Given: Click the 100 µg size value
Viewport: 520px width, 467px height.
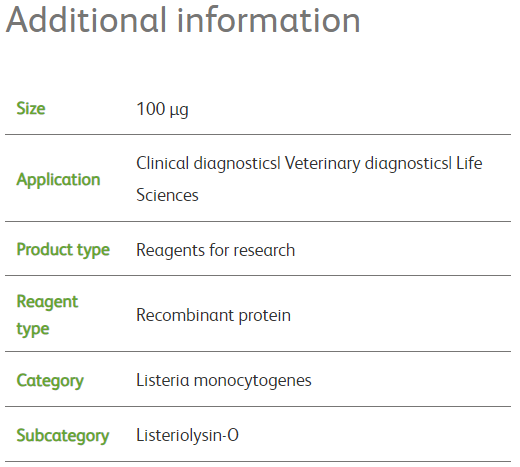Looking at the screenshot, I should (163, 109).
